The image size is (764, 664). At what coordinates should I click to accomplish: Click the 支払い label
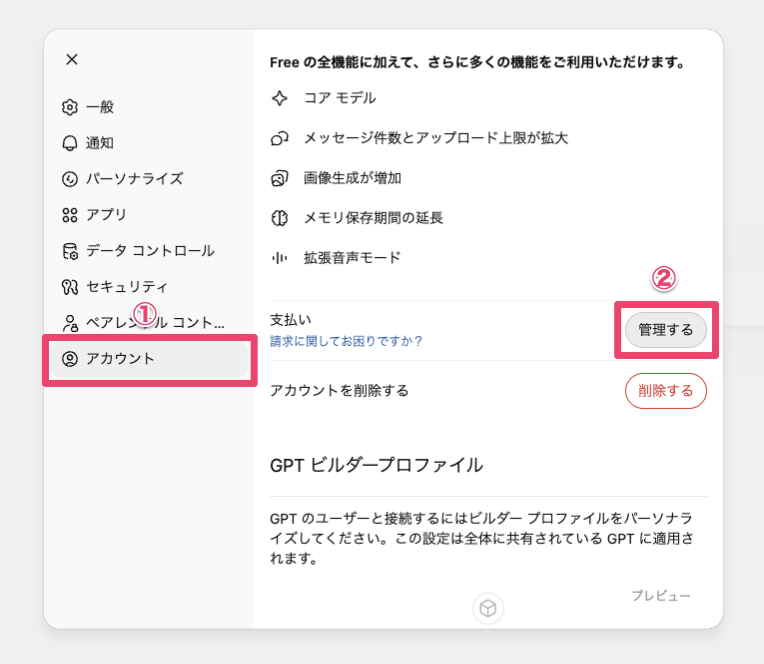point(290,320)
